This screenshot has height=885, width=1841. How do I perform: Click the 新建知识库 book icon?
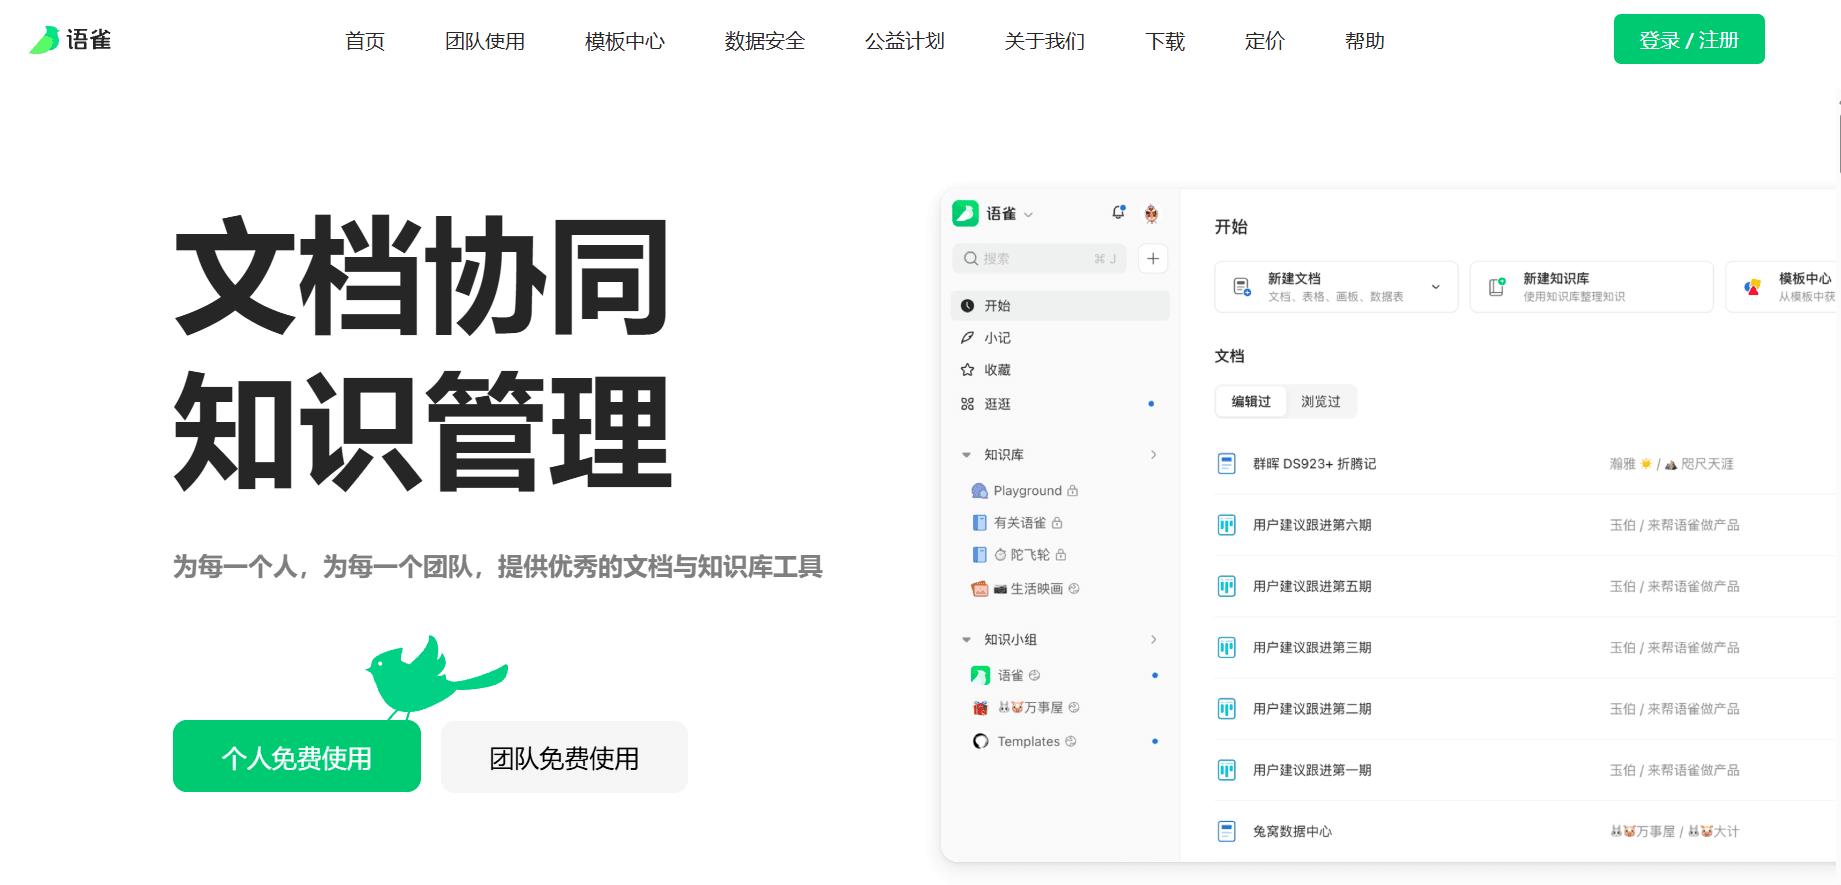[1497, 287]
